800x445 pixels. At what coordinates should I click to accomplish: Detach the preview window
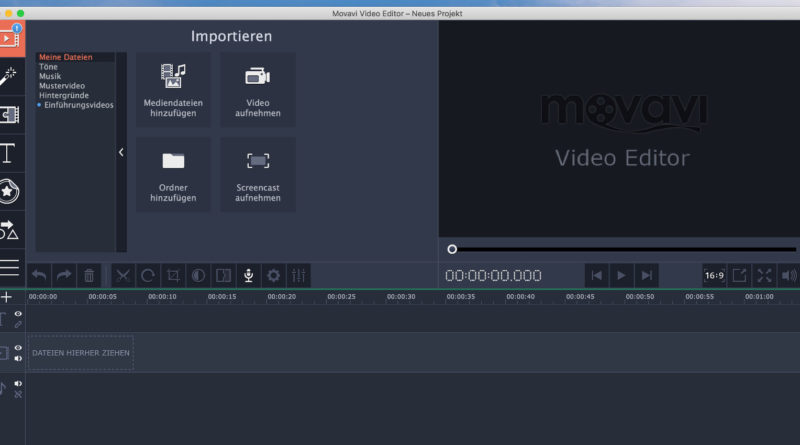point(739,276)
